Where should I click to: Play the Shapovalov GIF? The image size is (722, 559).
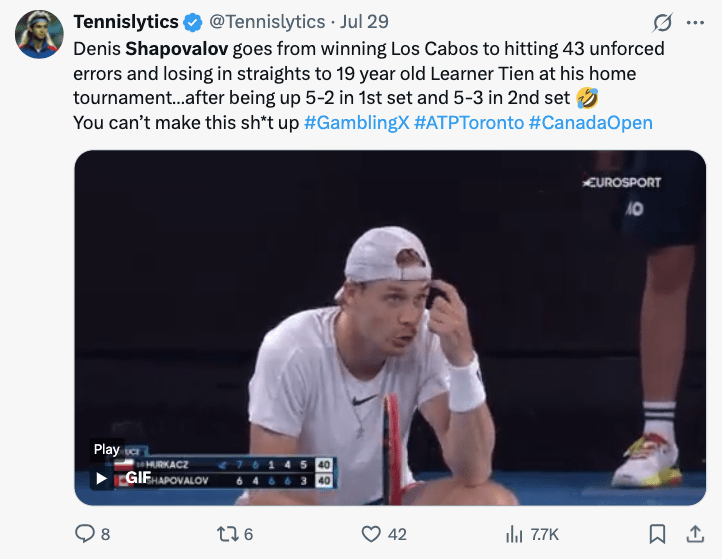pyautogui.click(x=102, y=478)
